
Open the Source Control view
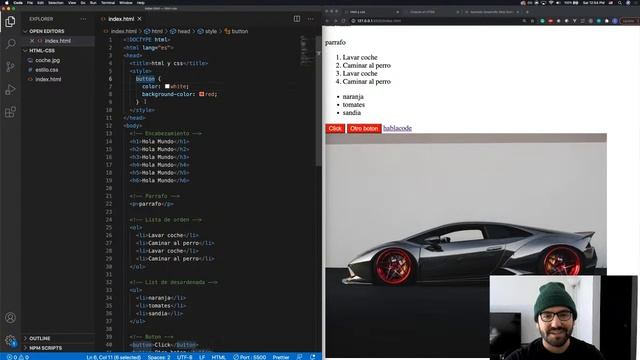click(x=10, y=67)
